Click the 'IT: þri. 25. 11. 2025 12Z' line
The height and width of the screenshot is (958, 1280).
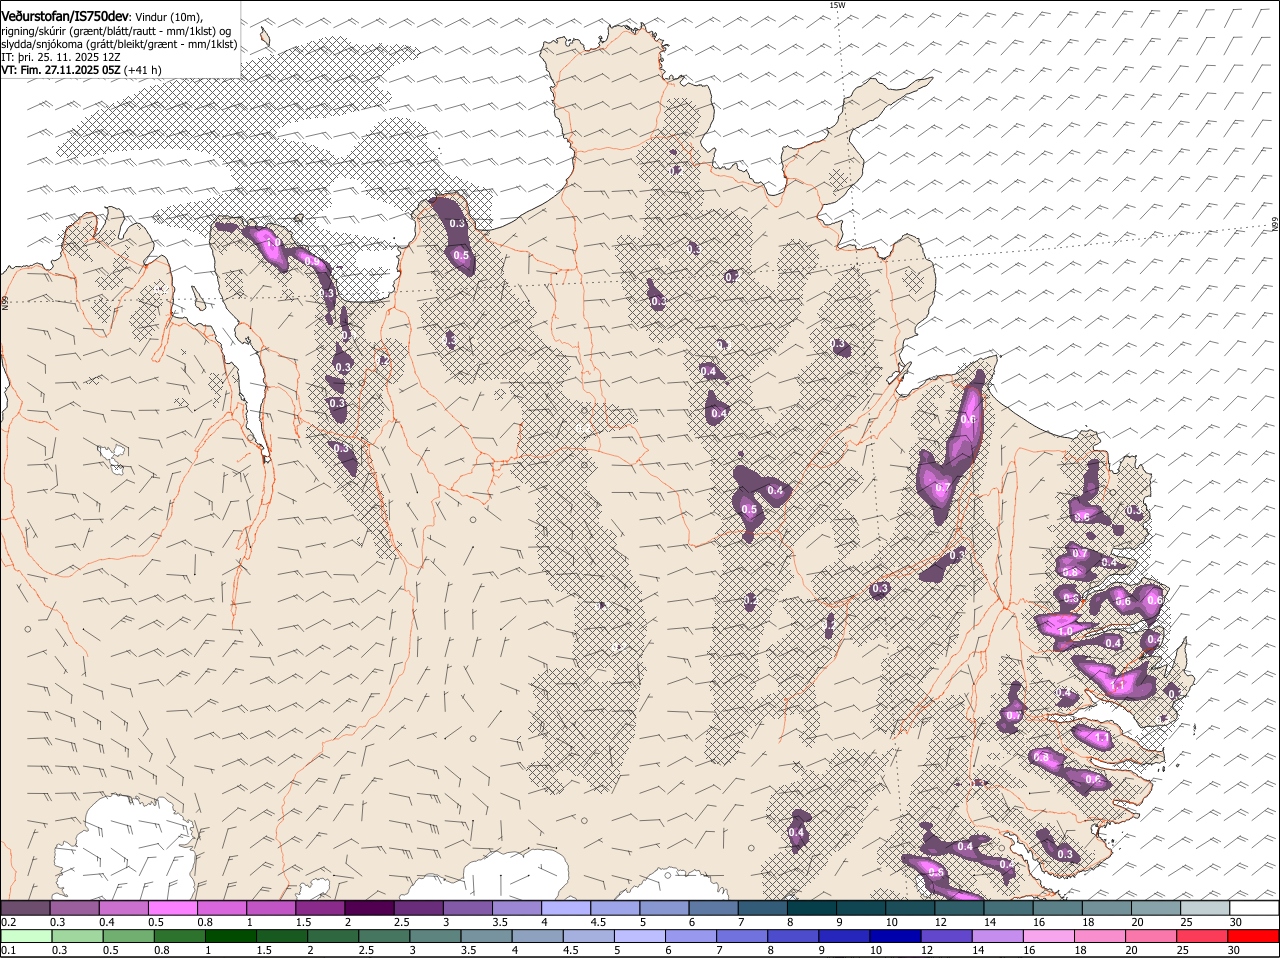tap(61, 57)
